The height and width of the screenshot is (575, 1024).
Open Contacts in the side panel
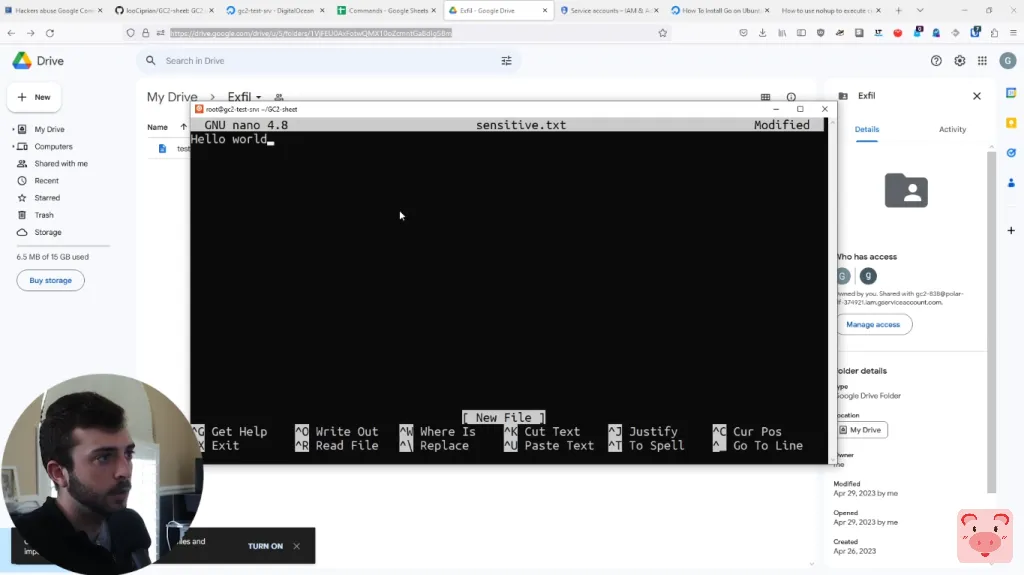click(x=1011, y=183)
